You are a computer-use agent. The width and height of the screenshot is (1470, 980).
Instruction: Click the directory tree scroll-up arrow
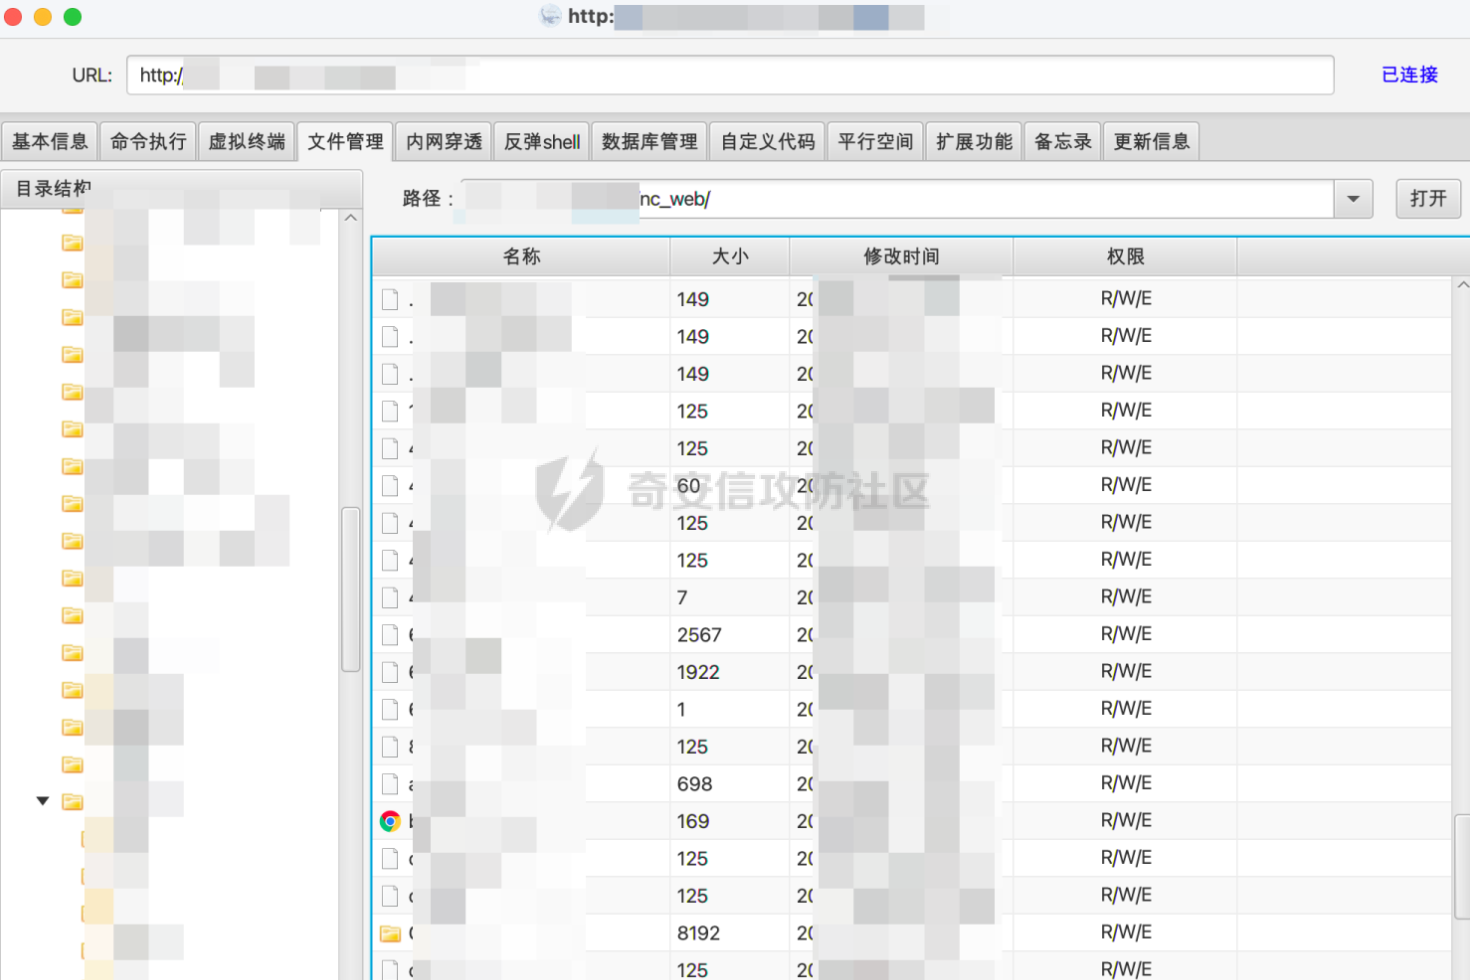pyautogui.click(x=351, y=218)
